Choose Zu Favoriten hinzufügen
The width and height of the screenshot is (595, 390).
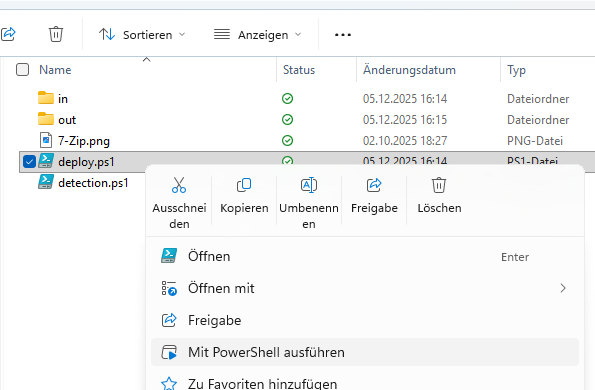point(365,383)
